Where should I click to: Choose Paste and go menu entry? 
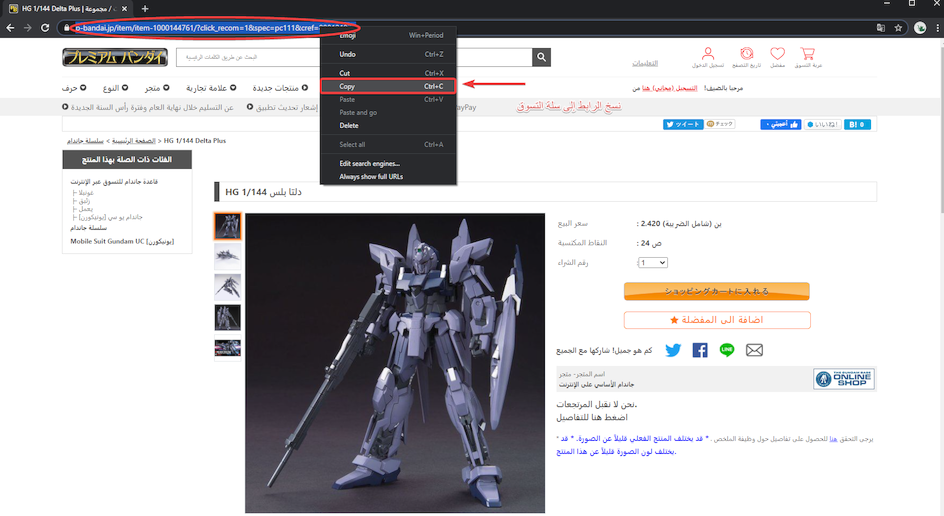[388, 113]
